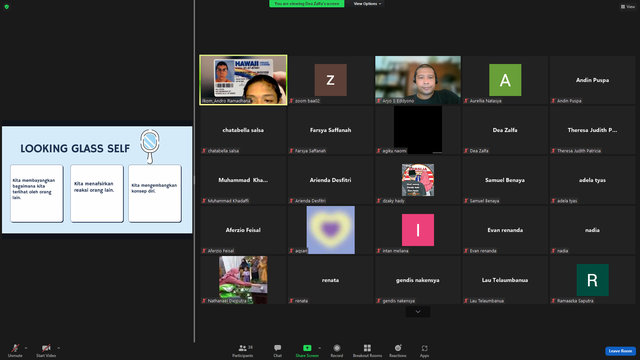This screenshot has width=640, height=360.
Task: Select gendis nakensya's participant tile
Action: pos(418,280)
